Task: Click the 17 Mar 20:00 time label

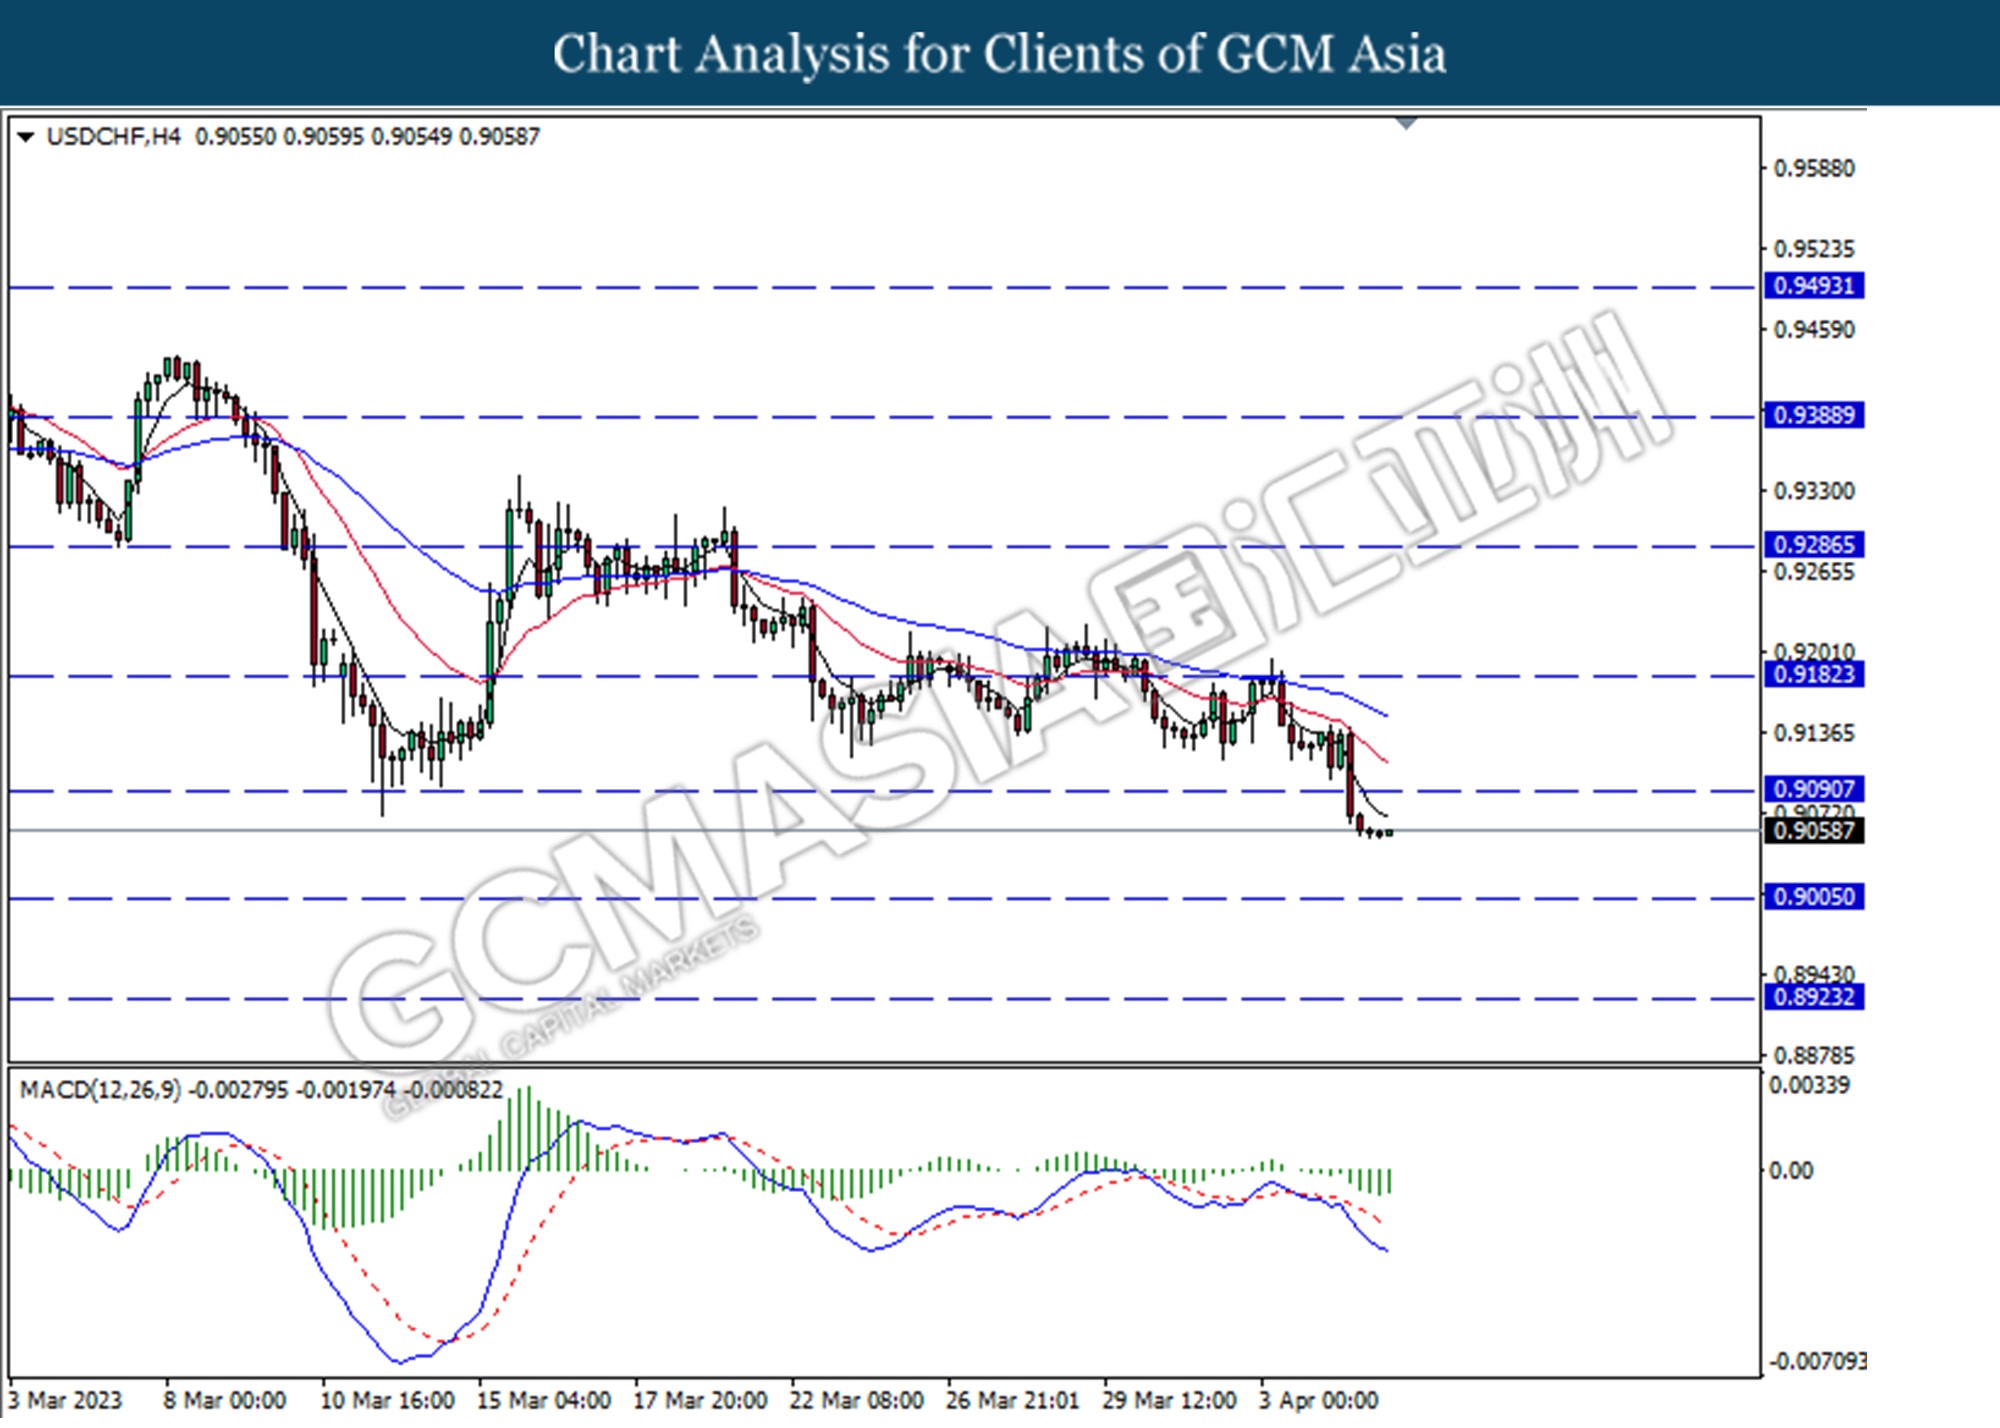Action: (x=700, y=1400)
